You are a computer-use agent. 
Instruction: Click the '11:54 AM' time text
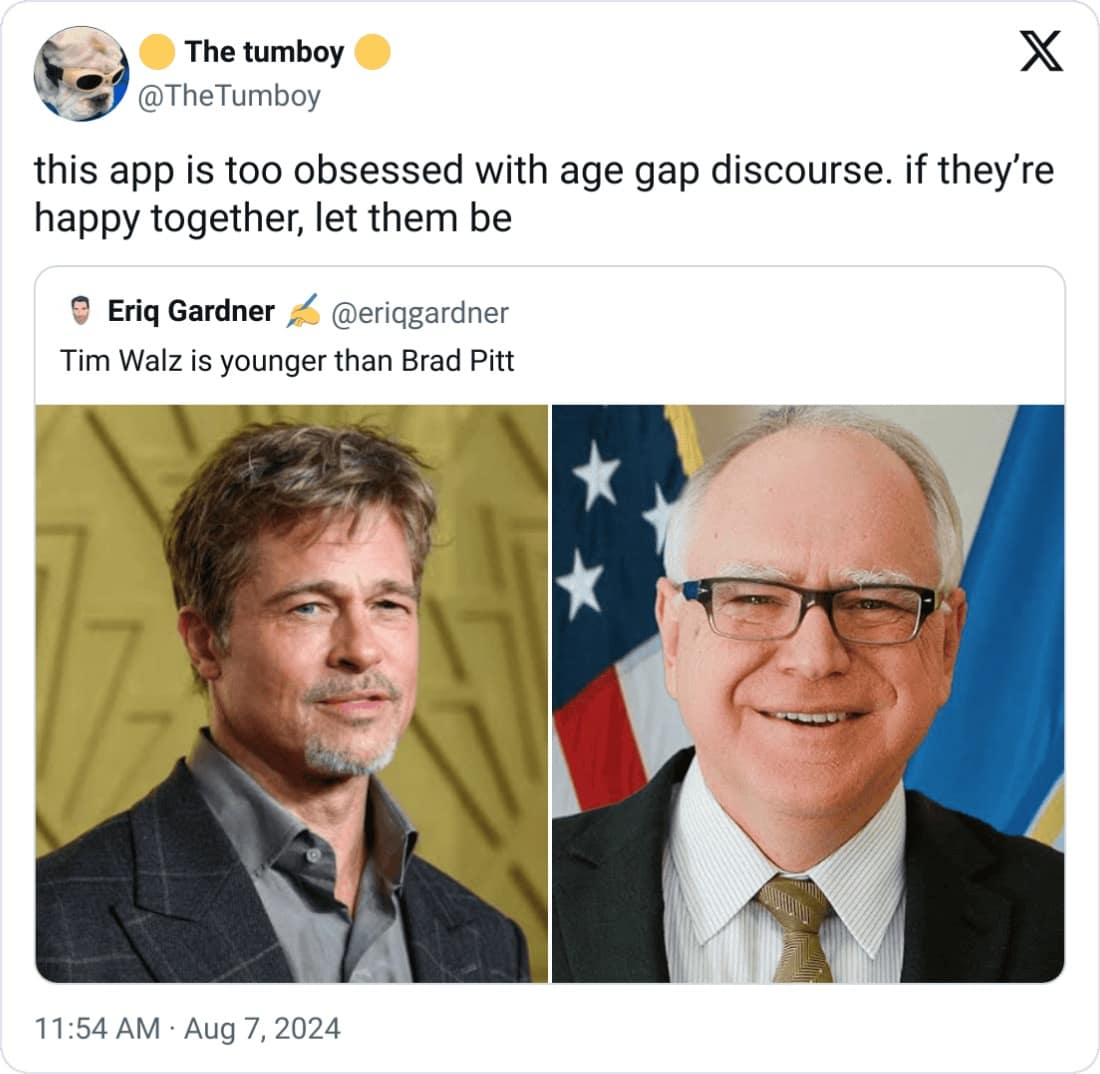click(97, 1028)
